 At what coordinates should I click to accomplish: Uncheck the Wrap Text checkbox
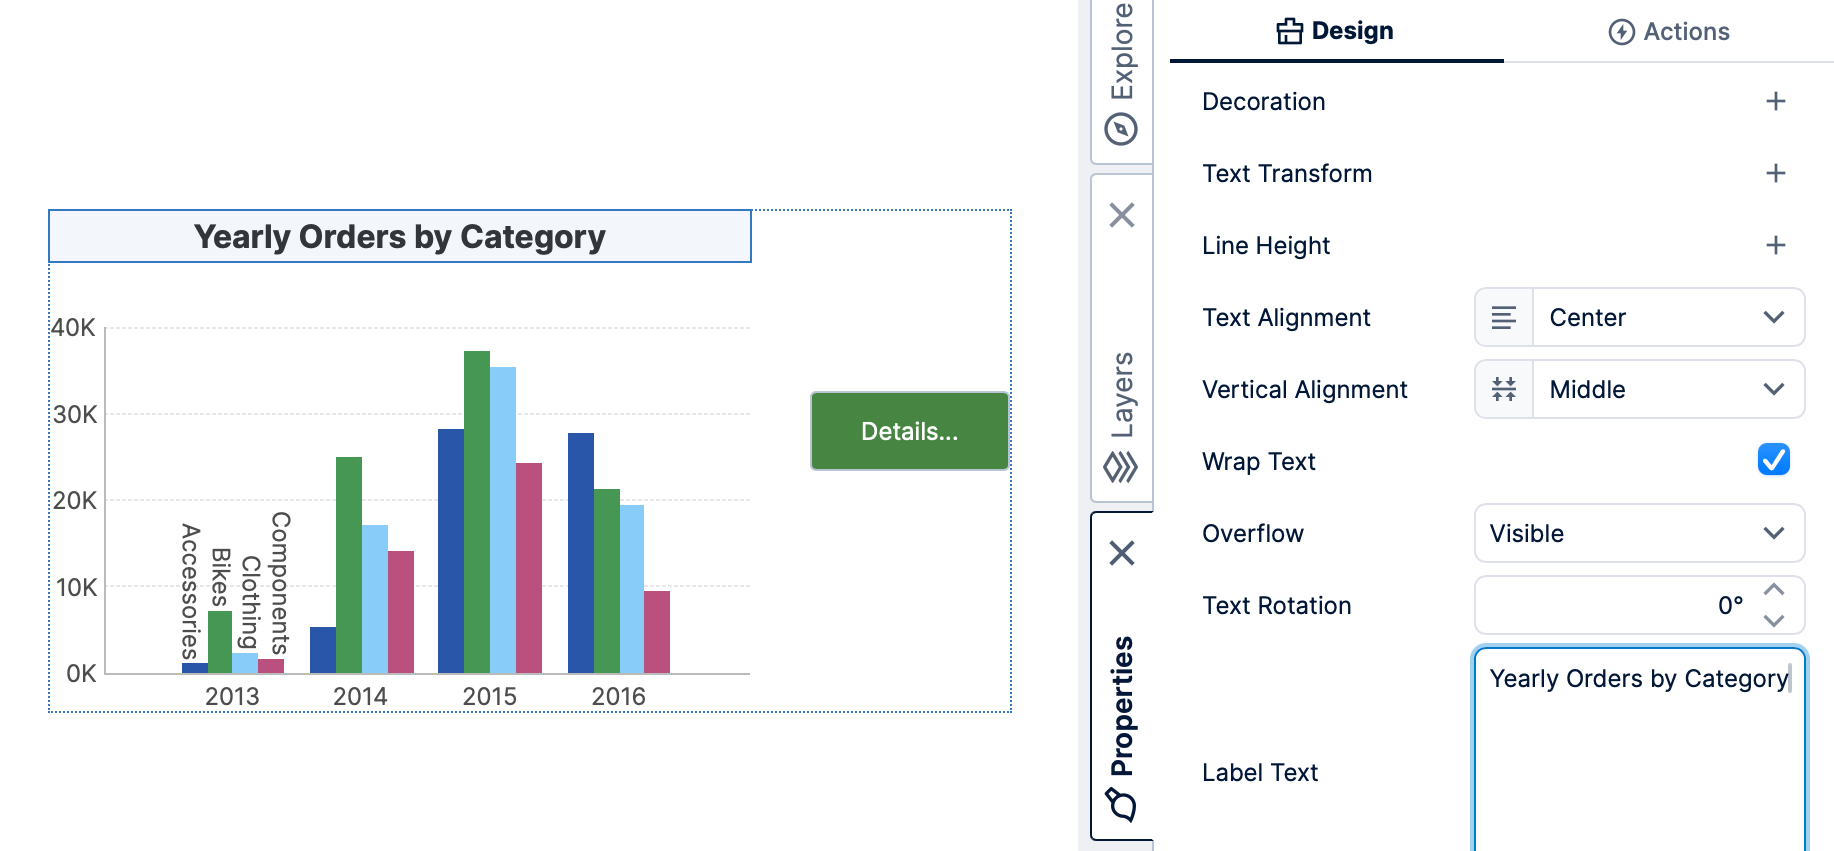click(x=1773, y=460)
